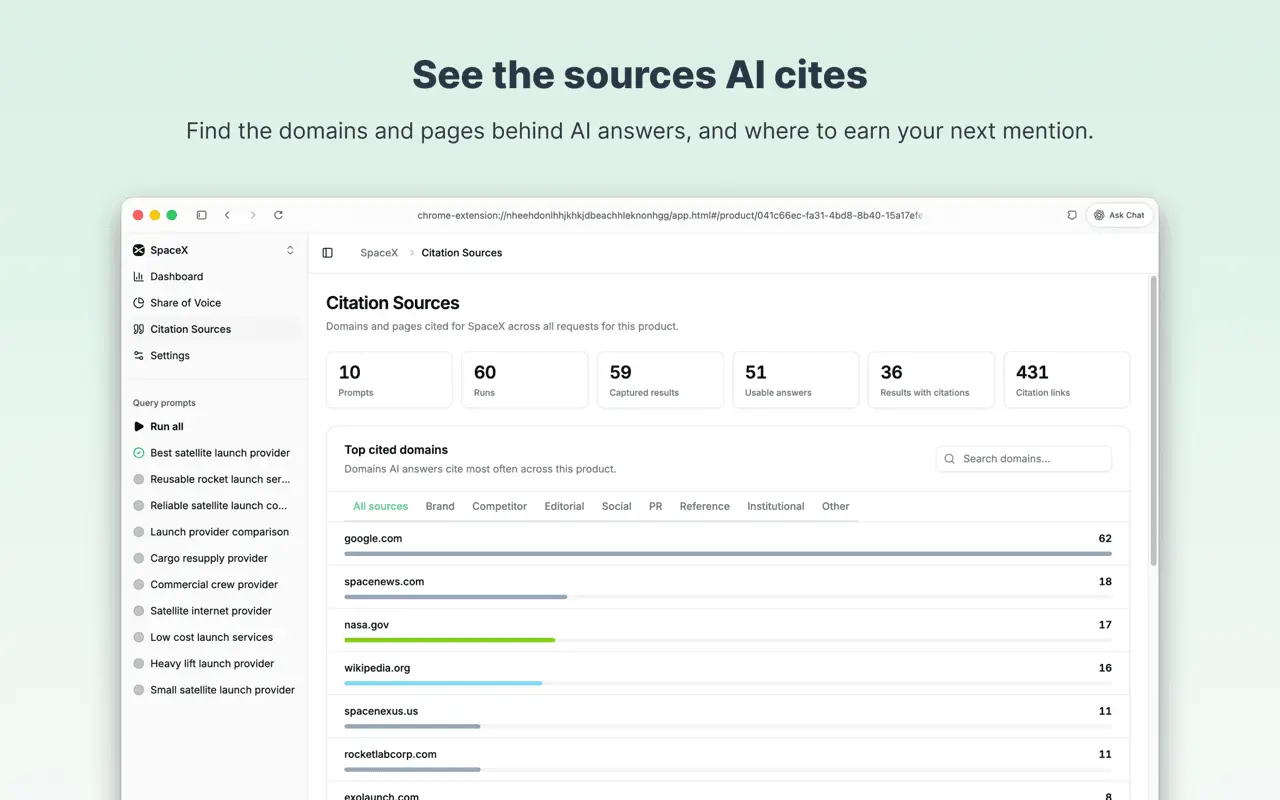Open the Launch provider comparison prompt

219,532
